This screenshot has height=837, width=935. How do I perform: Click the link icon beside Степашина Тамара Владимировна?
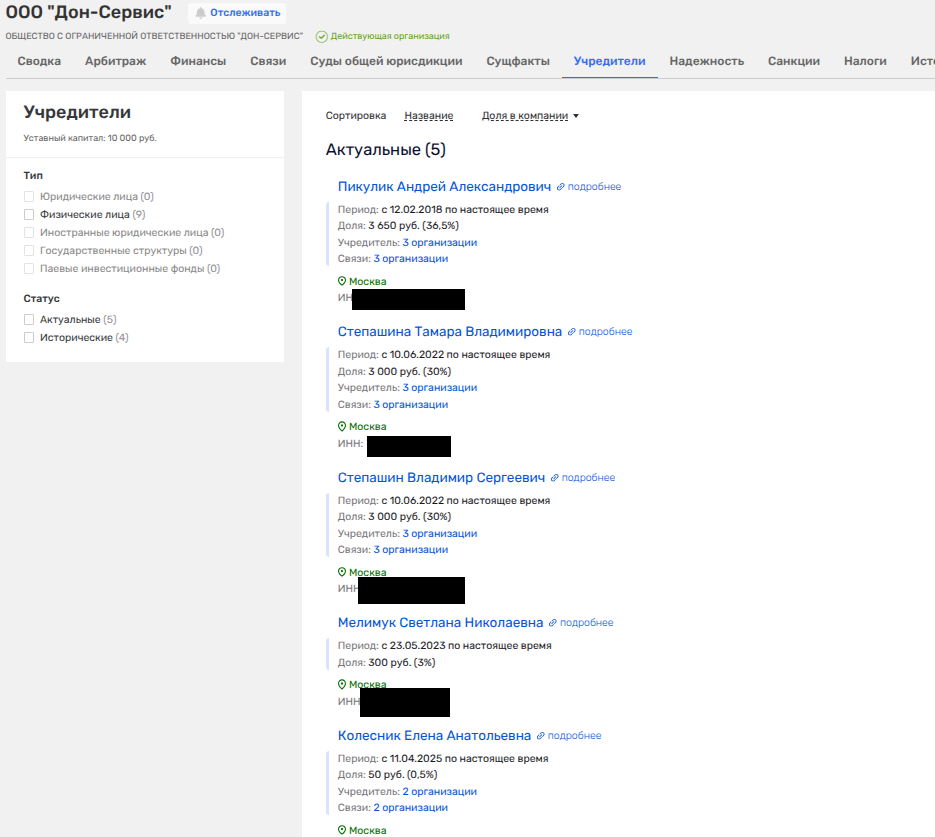(572, 332)
